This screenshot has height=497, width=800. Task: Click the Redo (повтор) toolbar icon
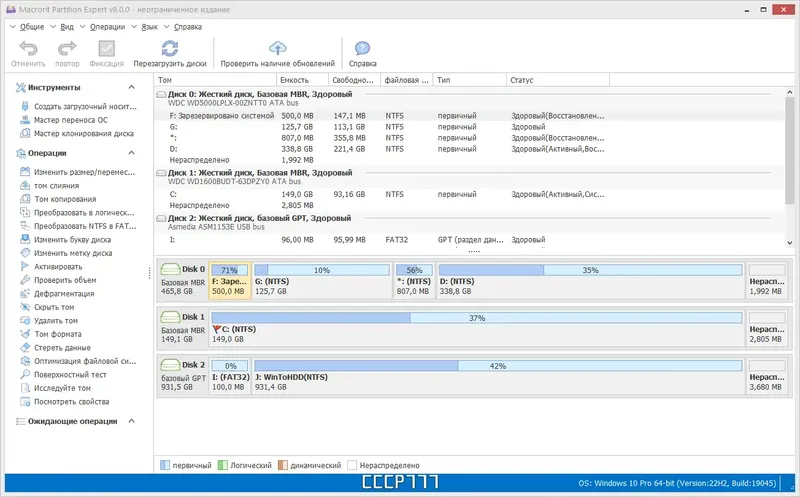coord(67,49)
